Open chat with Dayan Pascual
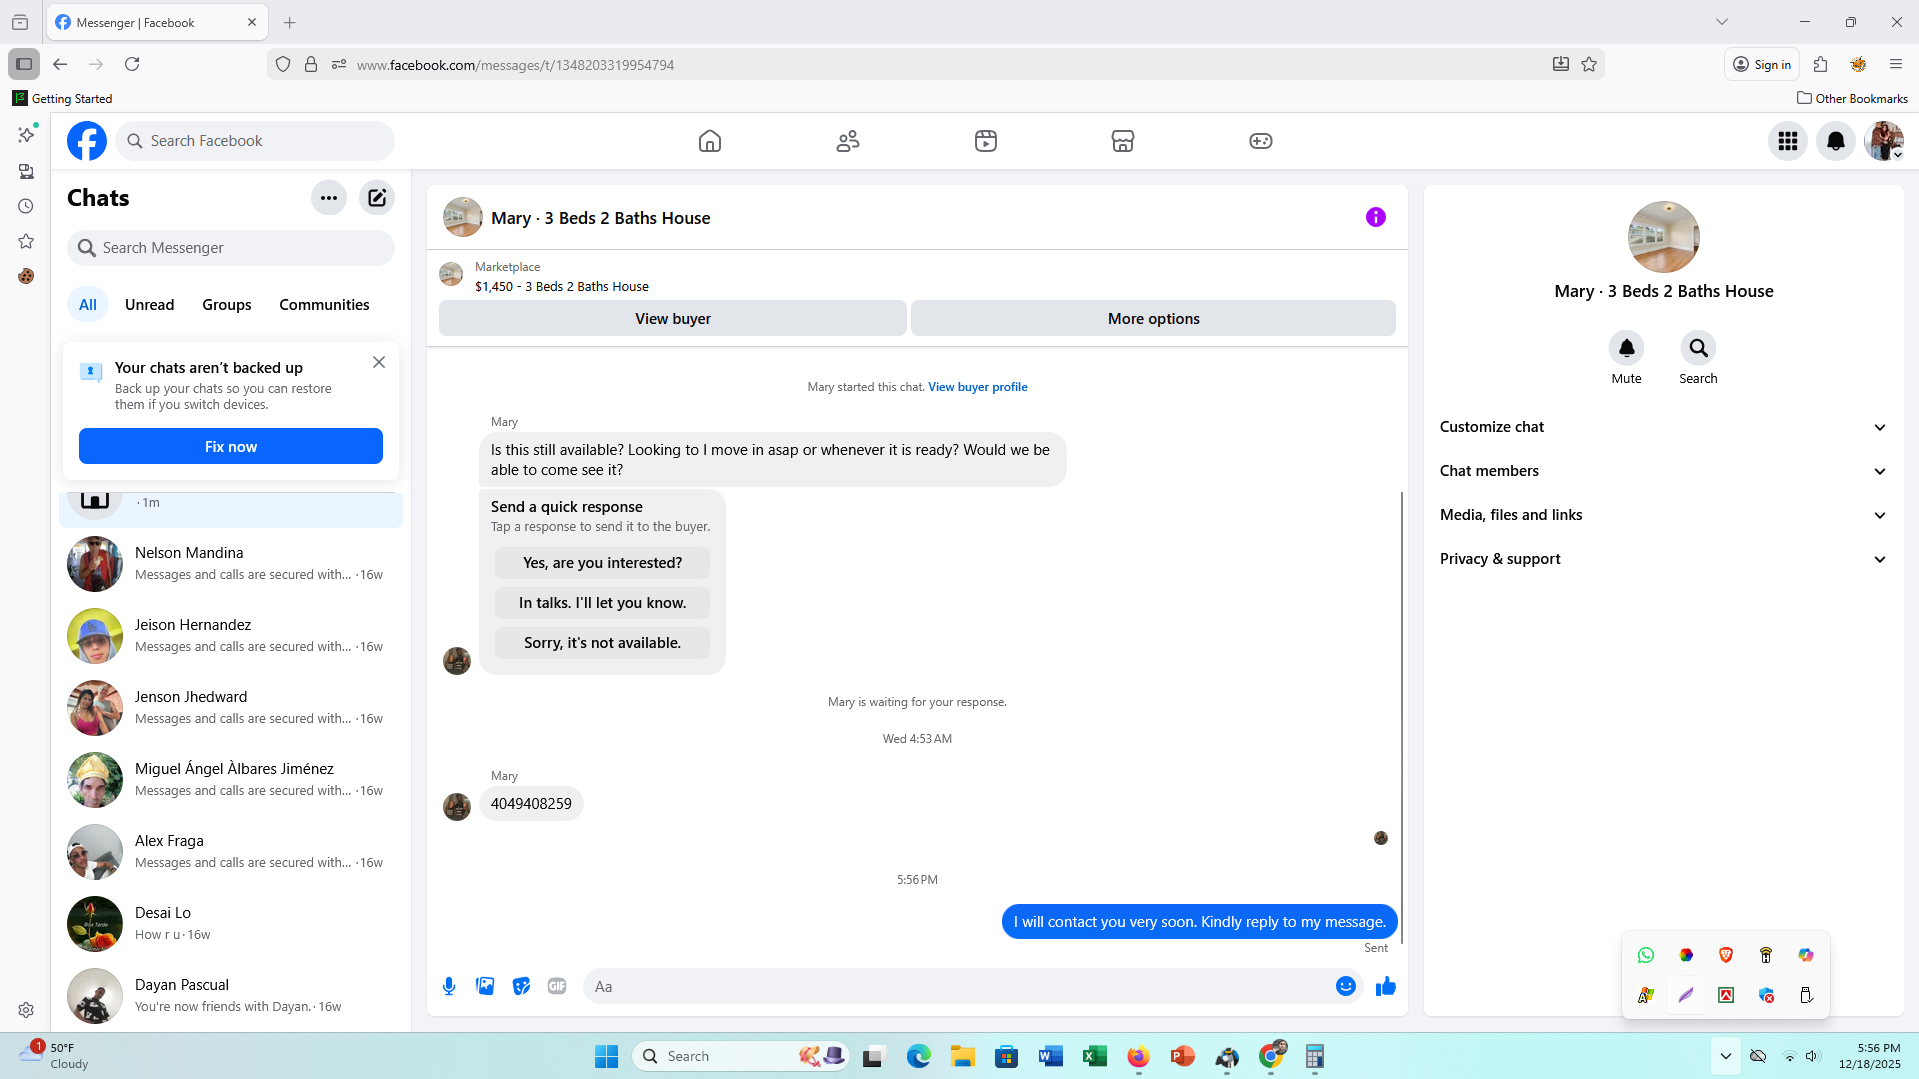 point(231,996)
